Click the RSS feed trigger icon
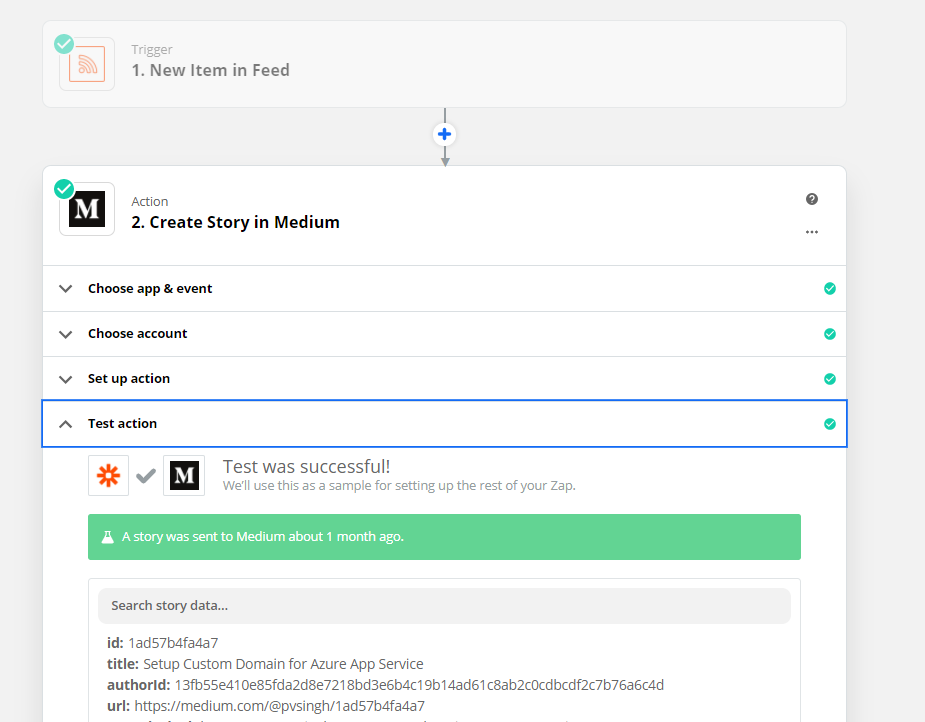 pyautogui.click(x=87, y=64)
